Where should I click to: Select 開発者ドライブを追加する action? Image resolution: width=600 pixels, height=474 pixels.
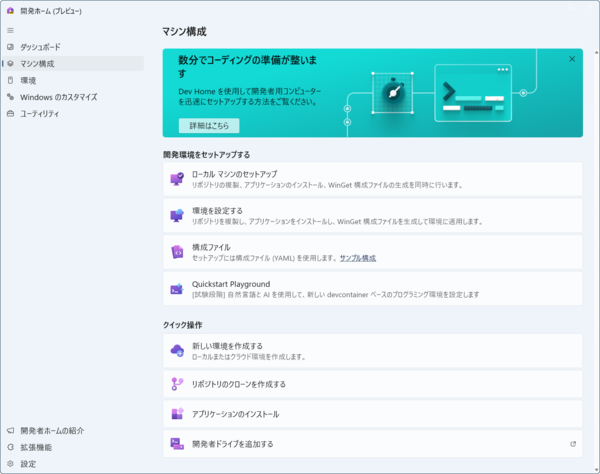(x=372, y=444)
